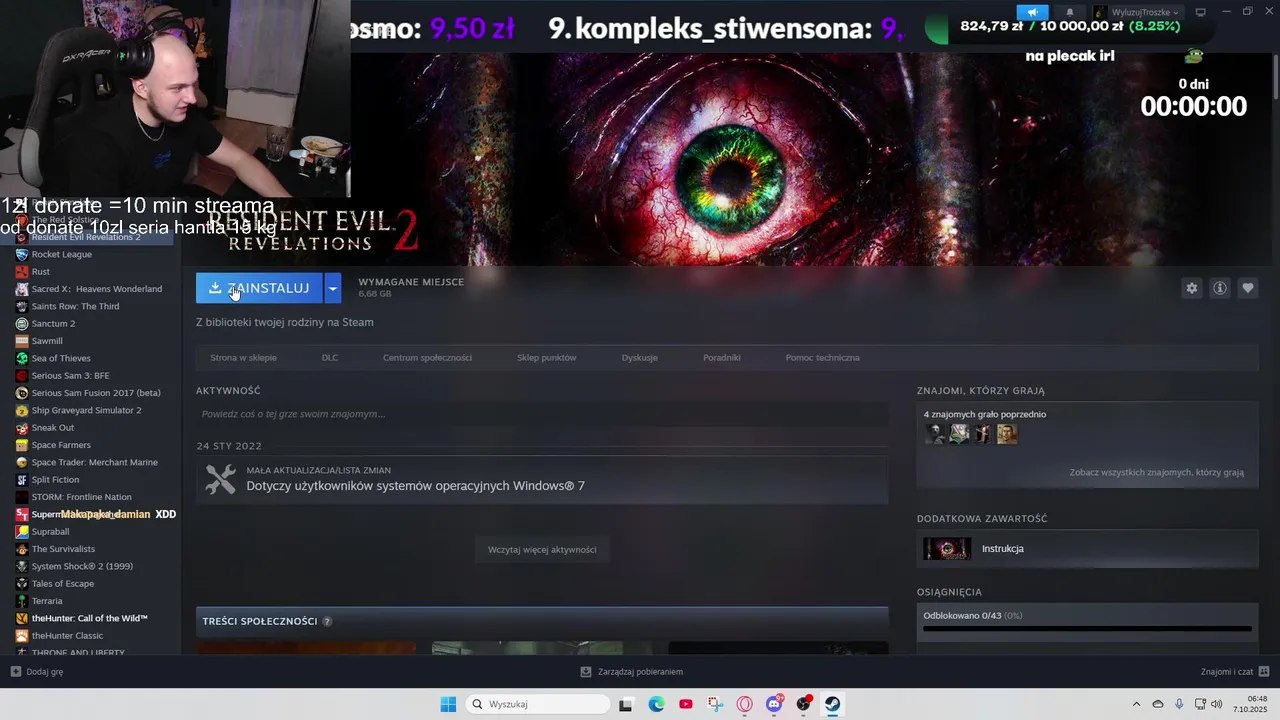Add game to favorites with heart icon
This screenshot has height=720, width=1280.
(1248, 288)
